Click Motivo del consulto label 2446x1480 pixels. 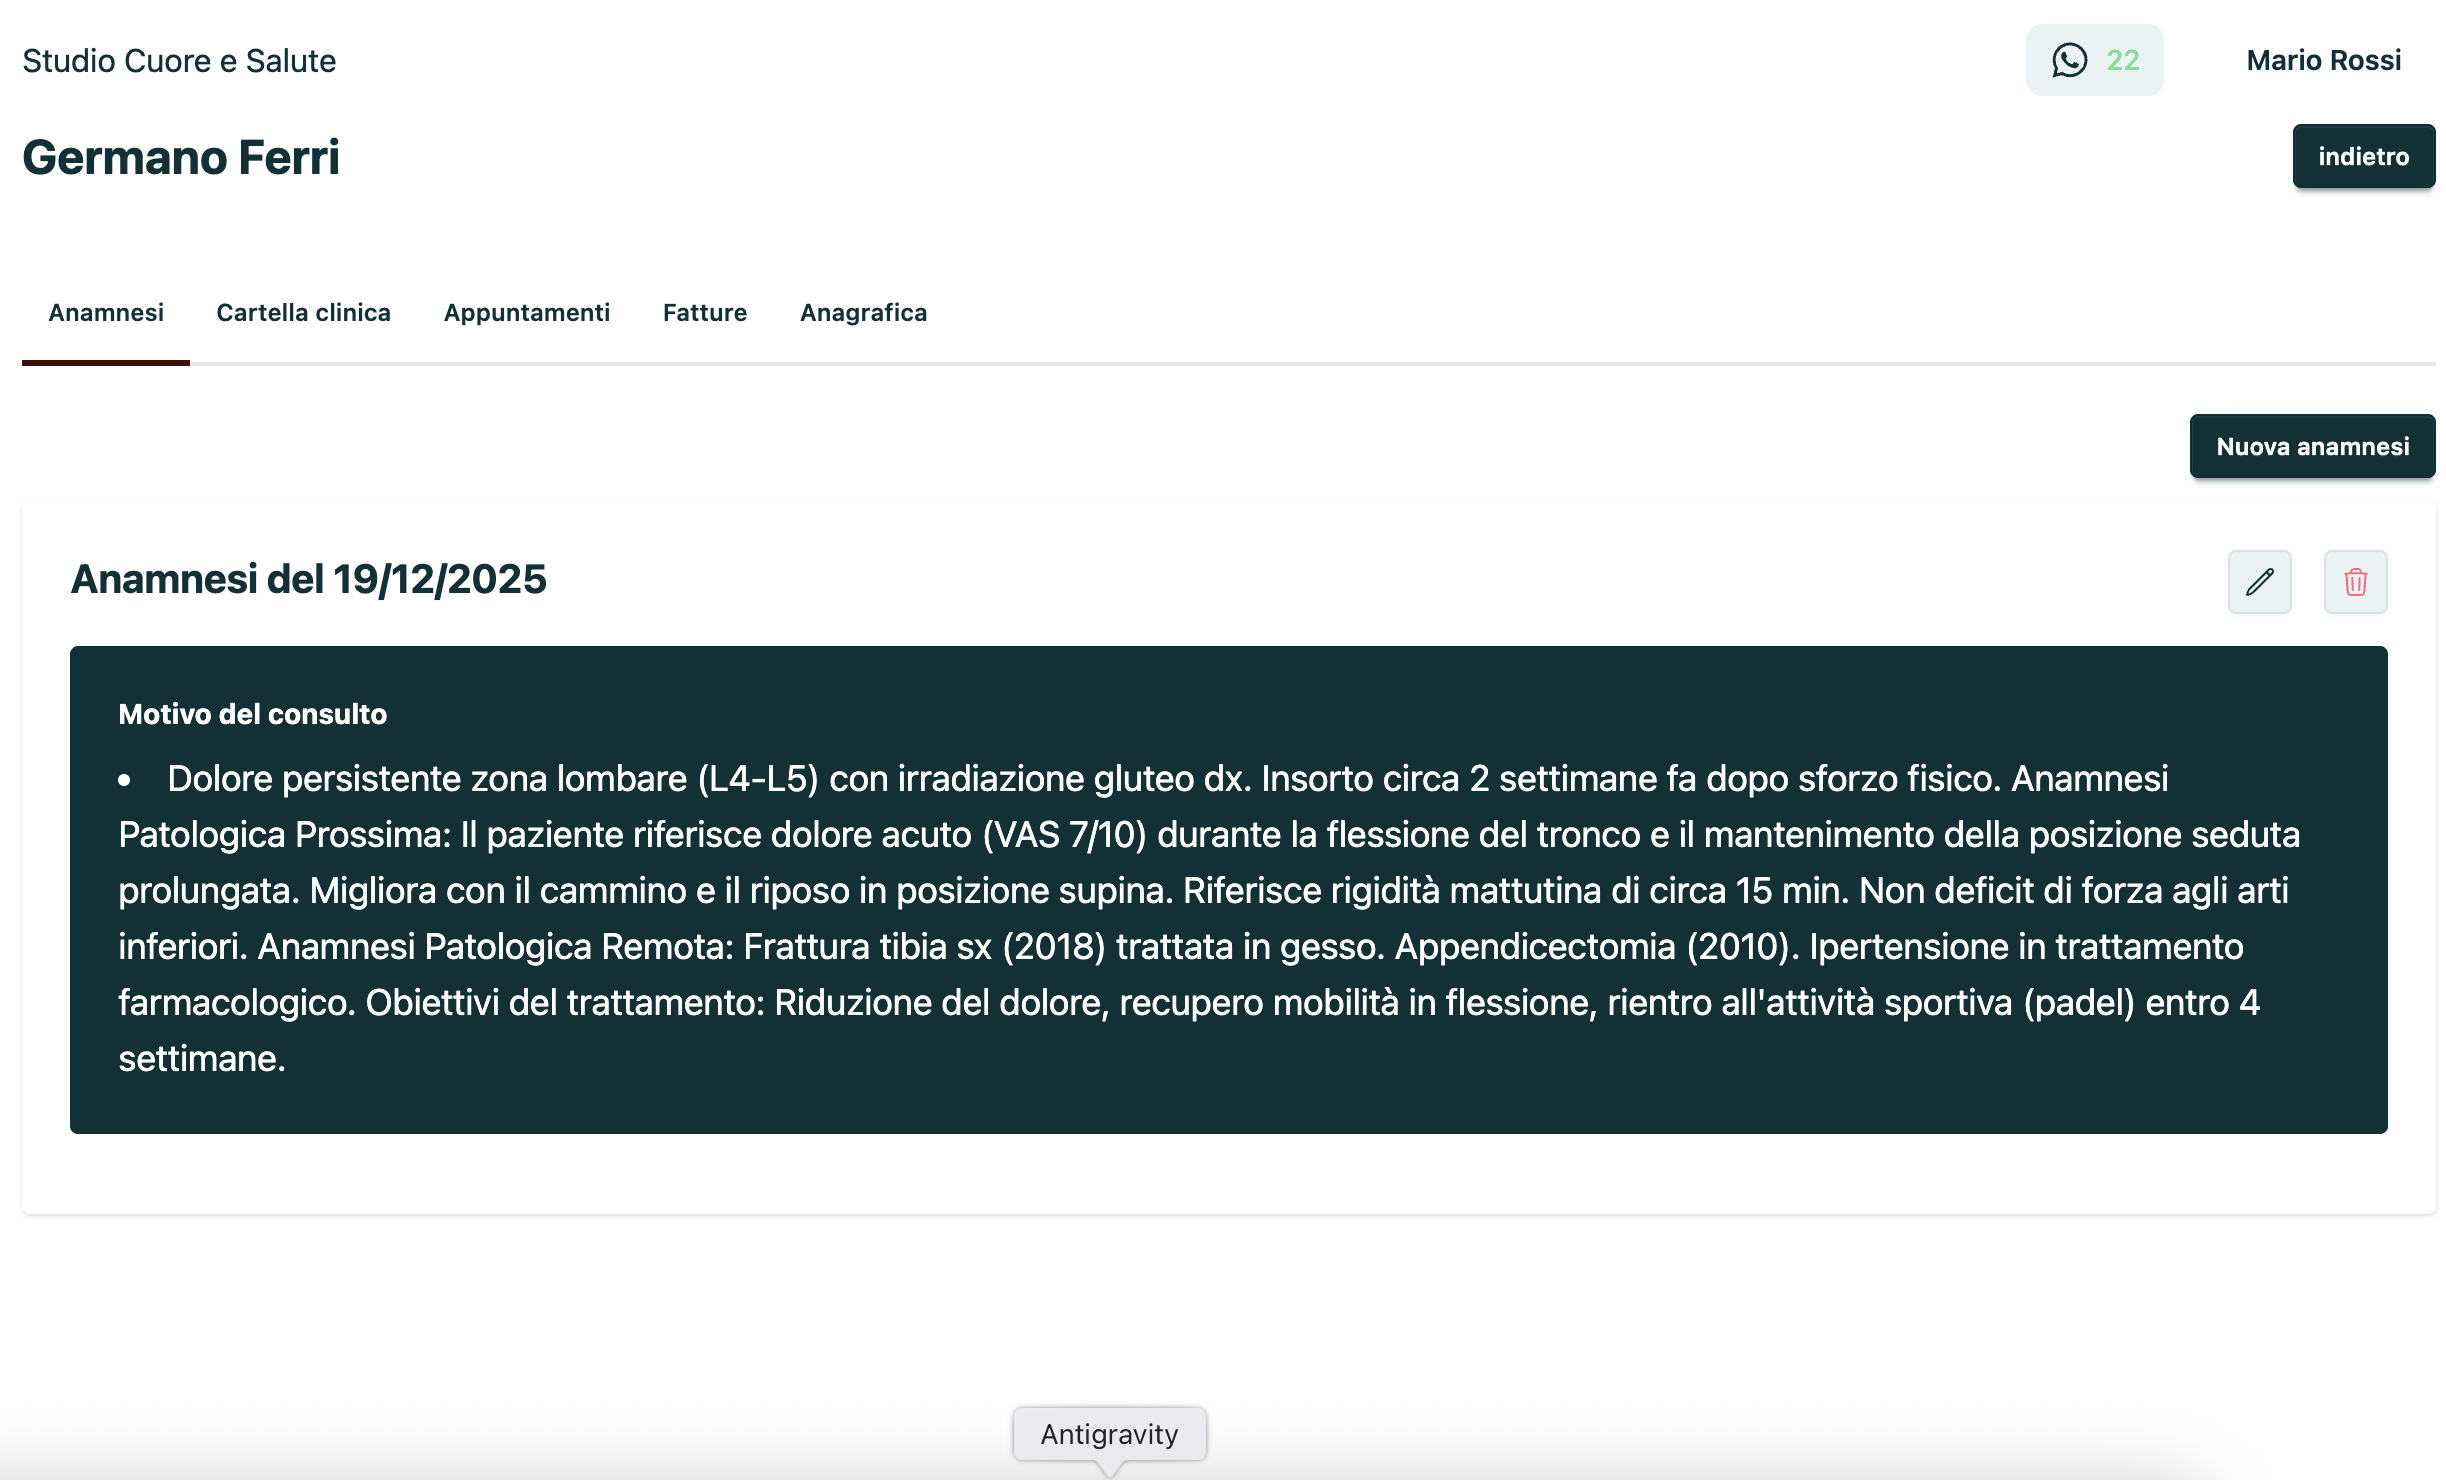pos(252,714)
